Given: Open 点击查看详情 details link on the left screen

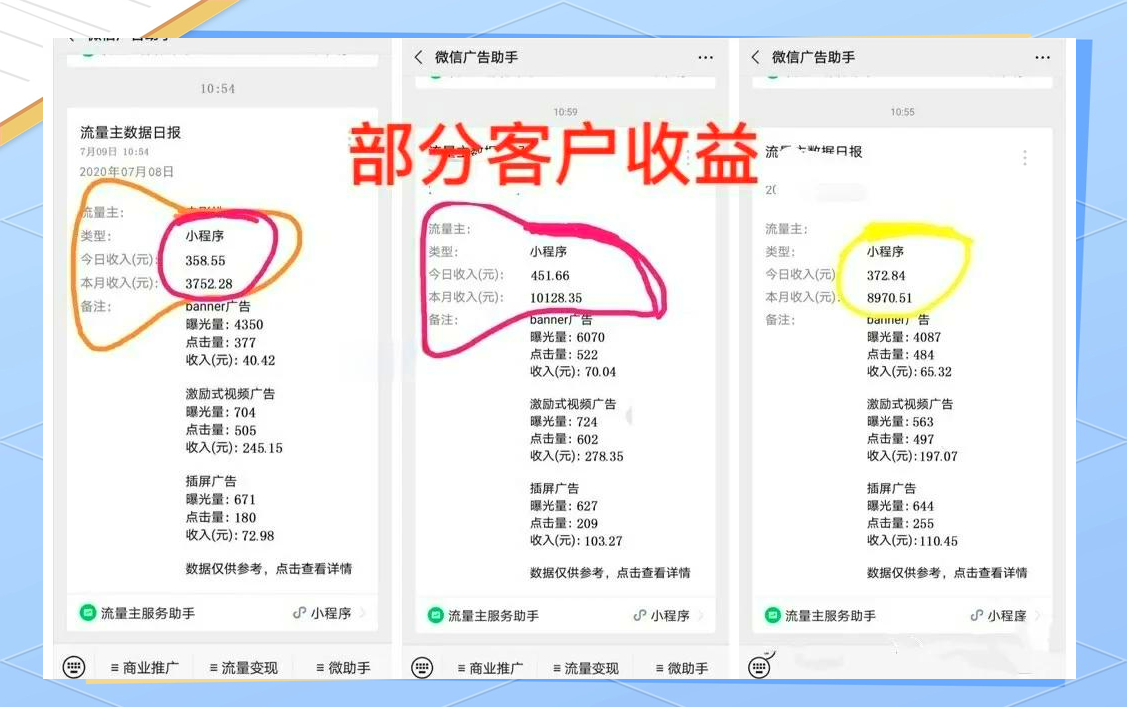Looking at the screenshot, I should (315, 571).
